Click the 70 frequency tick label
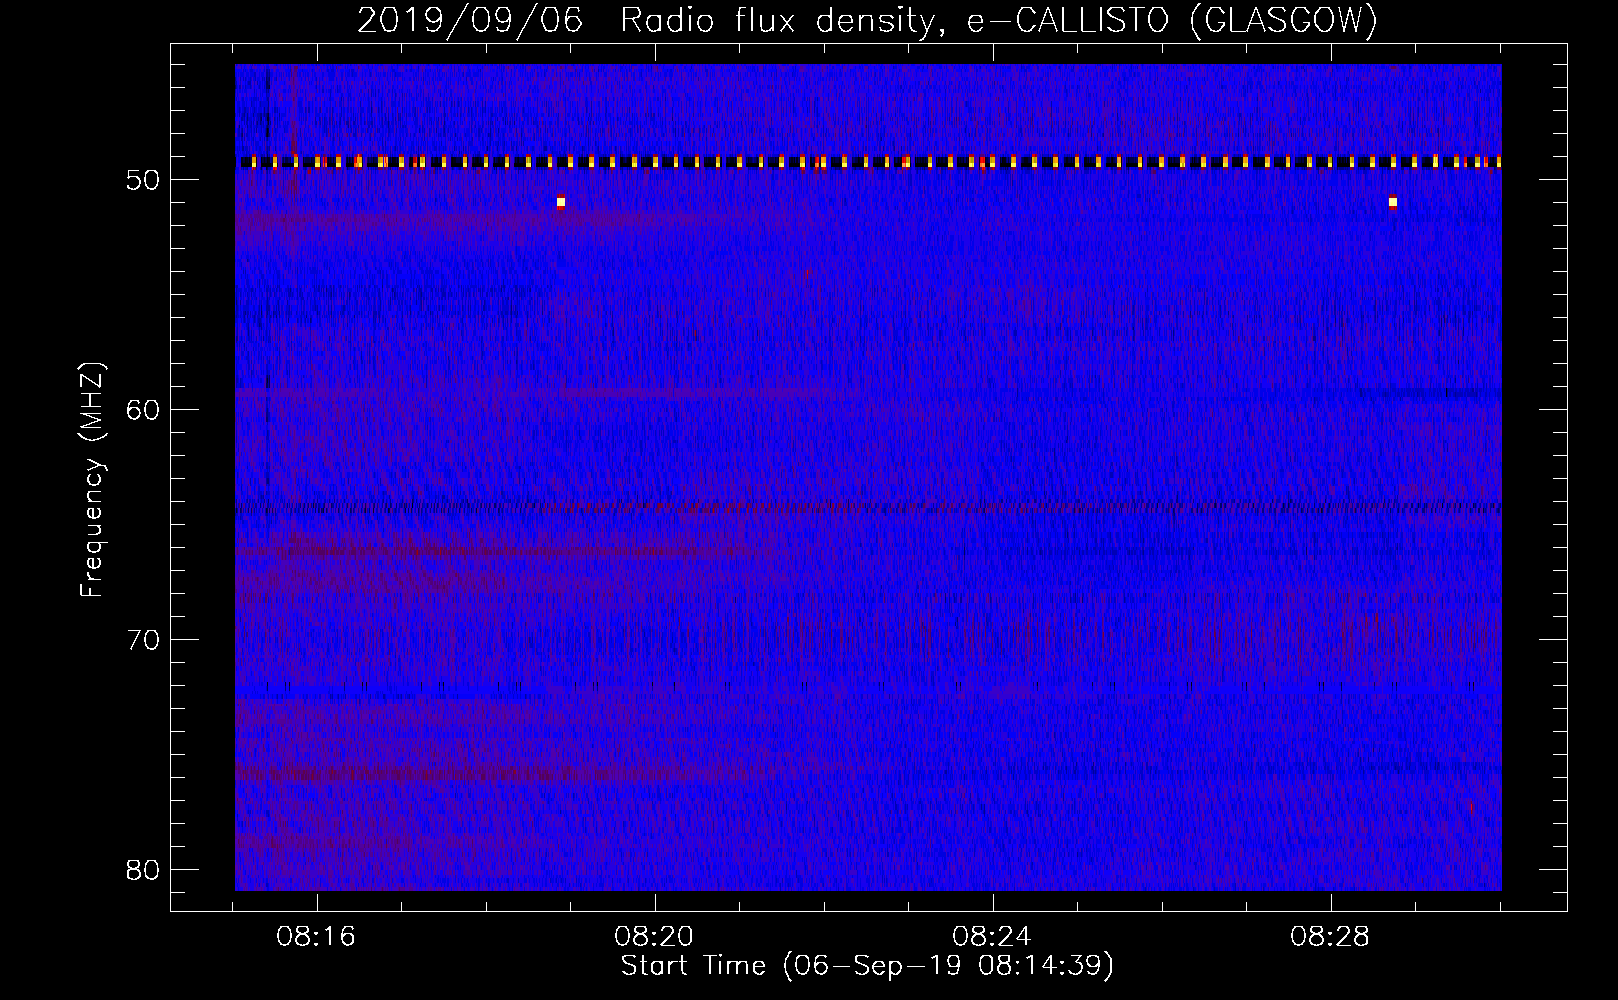The width and height of the screenshot is (1618, 1000). (144, 640)
